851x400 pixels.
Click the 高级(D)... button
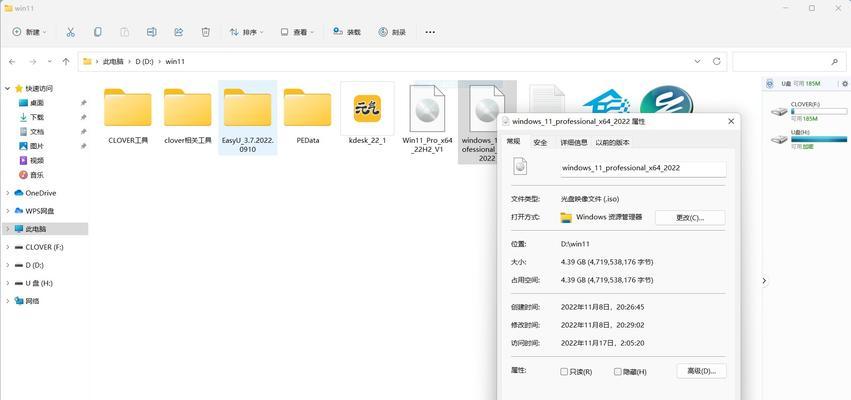pyautogui.click(x=701, y=371)
